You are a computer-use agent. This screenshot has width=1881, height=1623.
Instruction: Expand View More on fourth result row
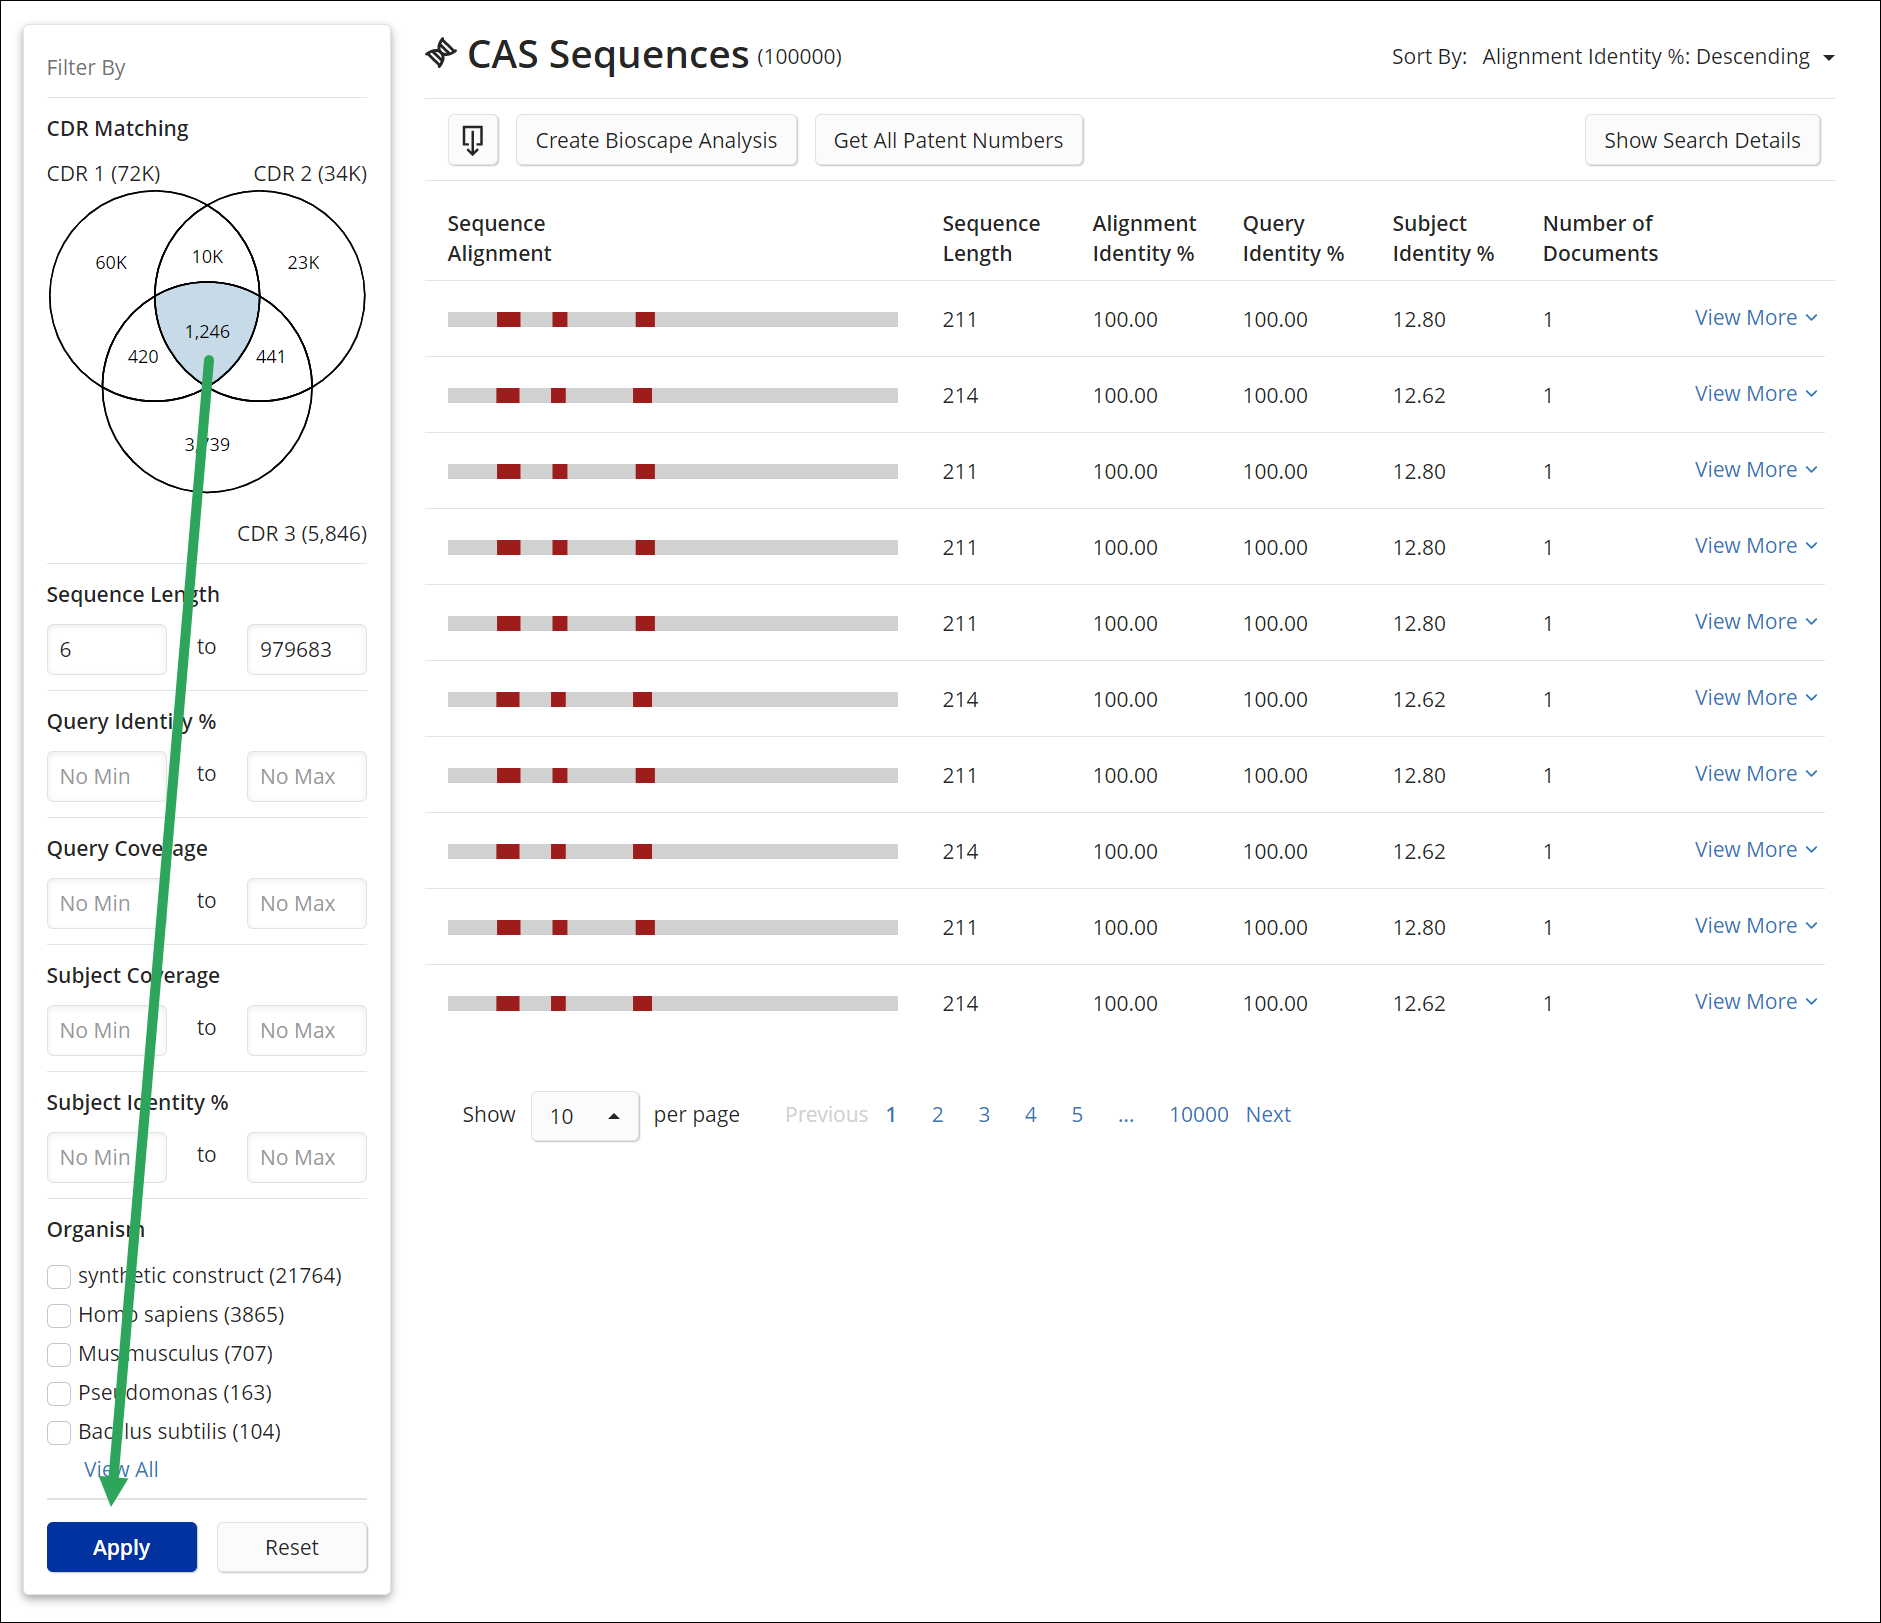tap(1755, 546)
